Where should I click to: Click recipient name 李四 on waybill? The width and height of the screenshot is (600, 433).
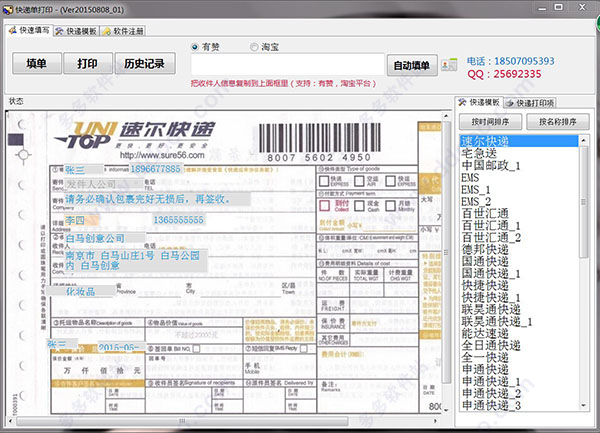pyautogui.click(x=82, y=220)
